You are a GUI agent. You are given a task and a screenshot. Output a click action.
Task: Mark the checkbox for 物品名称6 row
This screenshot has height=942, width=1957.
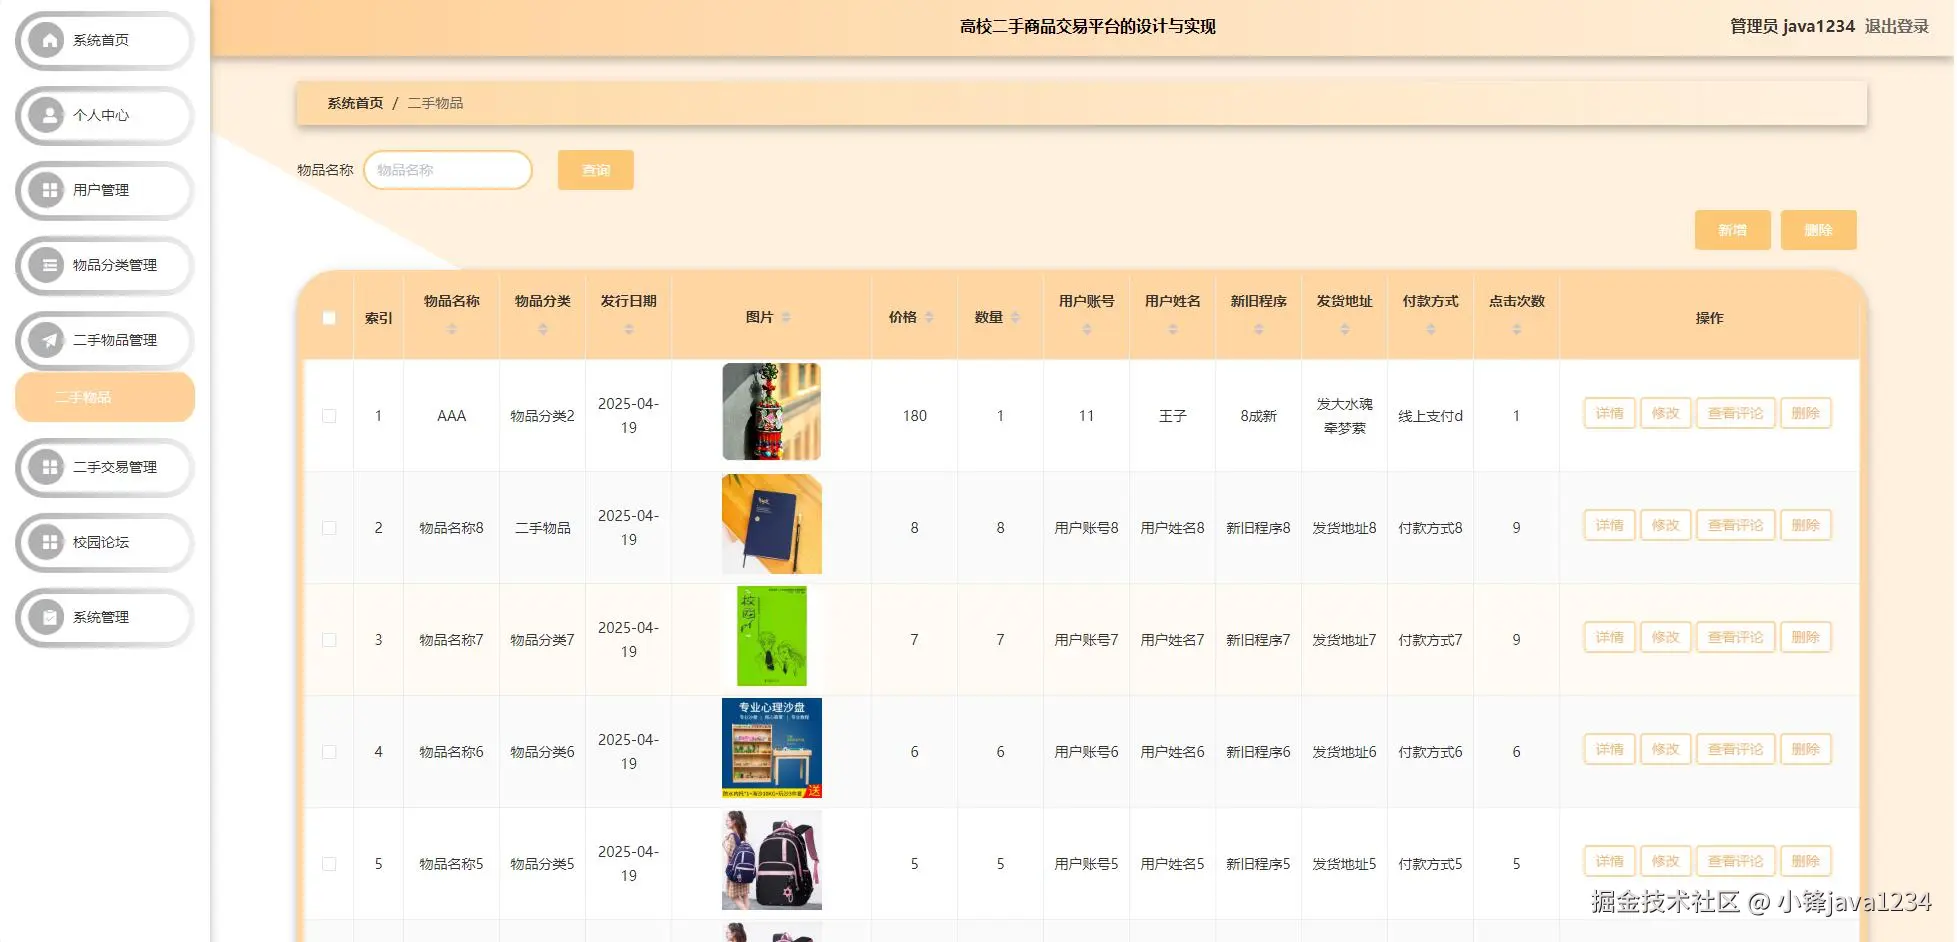coord(329,752)
